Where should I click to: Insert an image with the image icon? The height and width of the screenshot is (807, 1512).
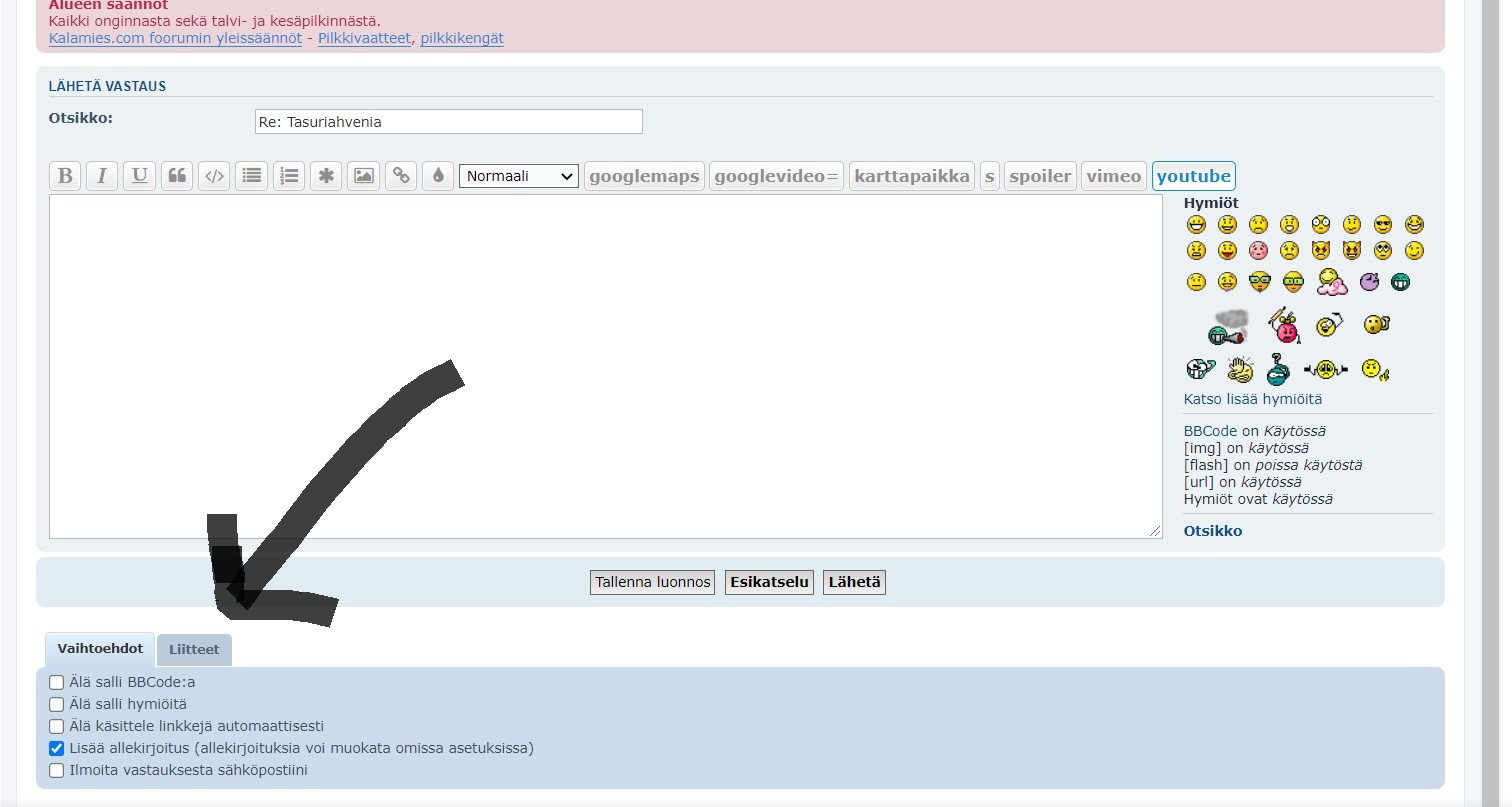(x=364, y=176)
